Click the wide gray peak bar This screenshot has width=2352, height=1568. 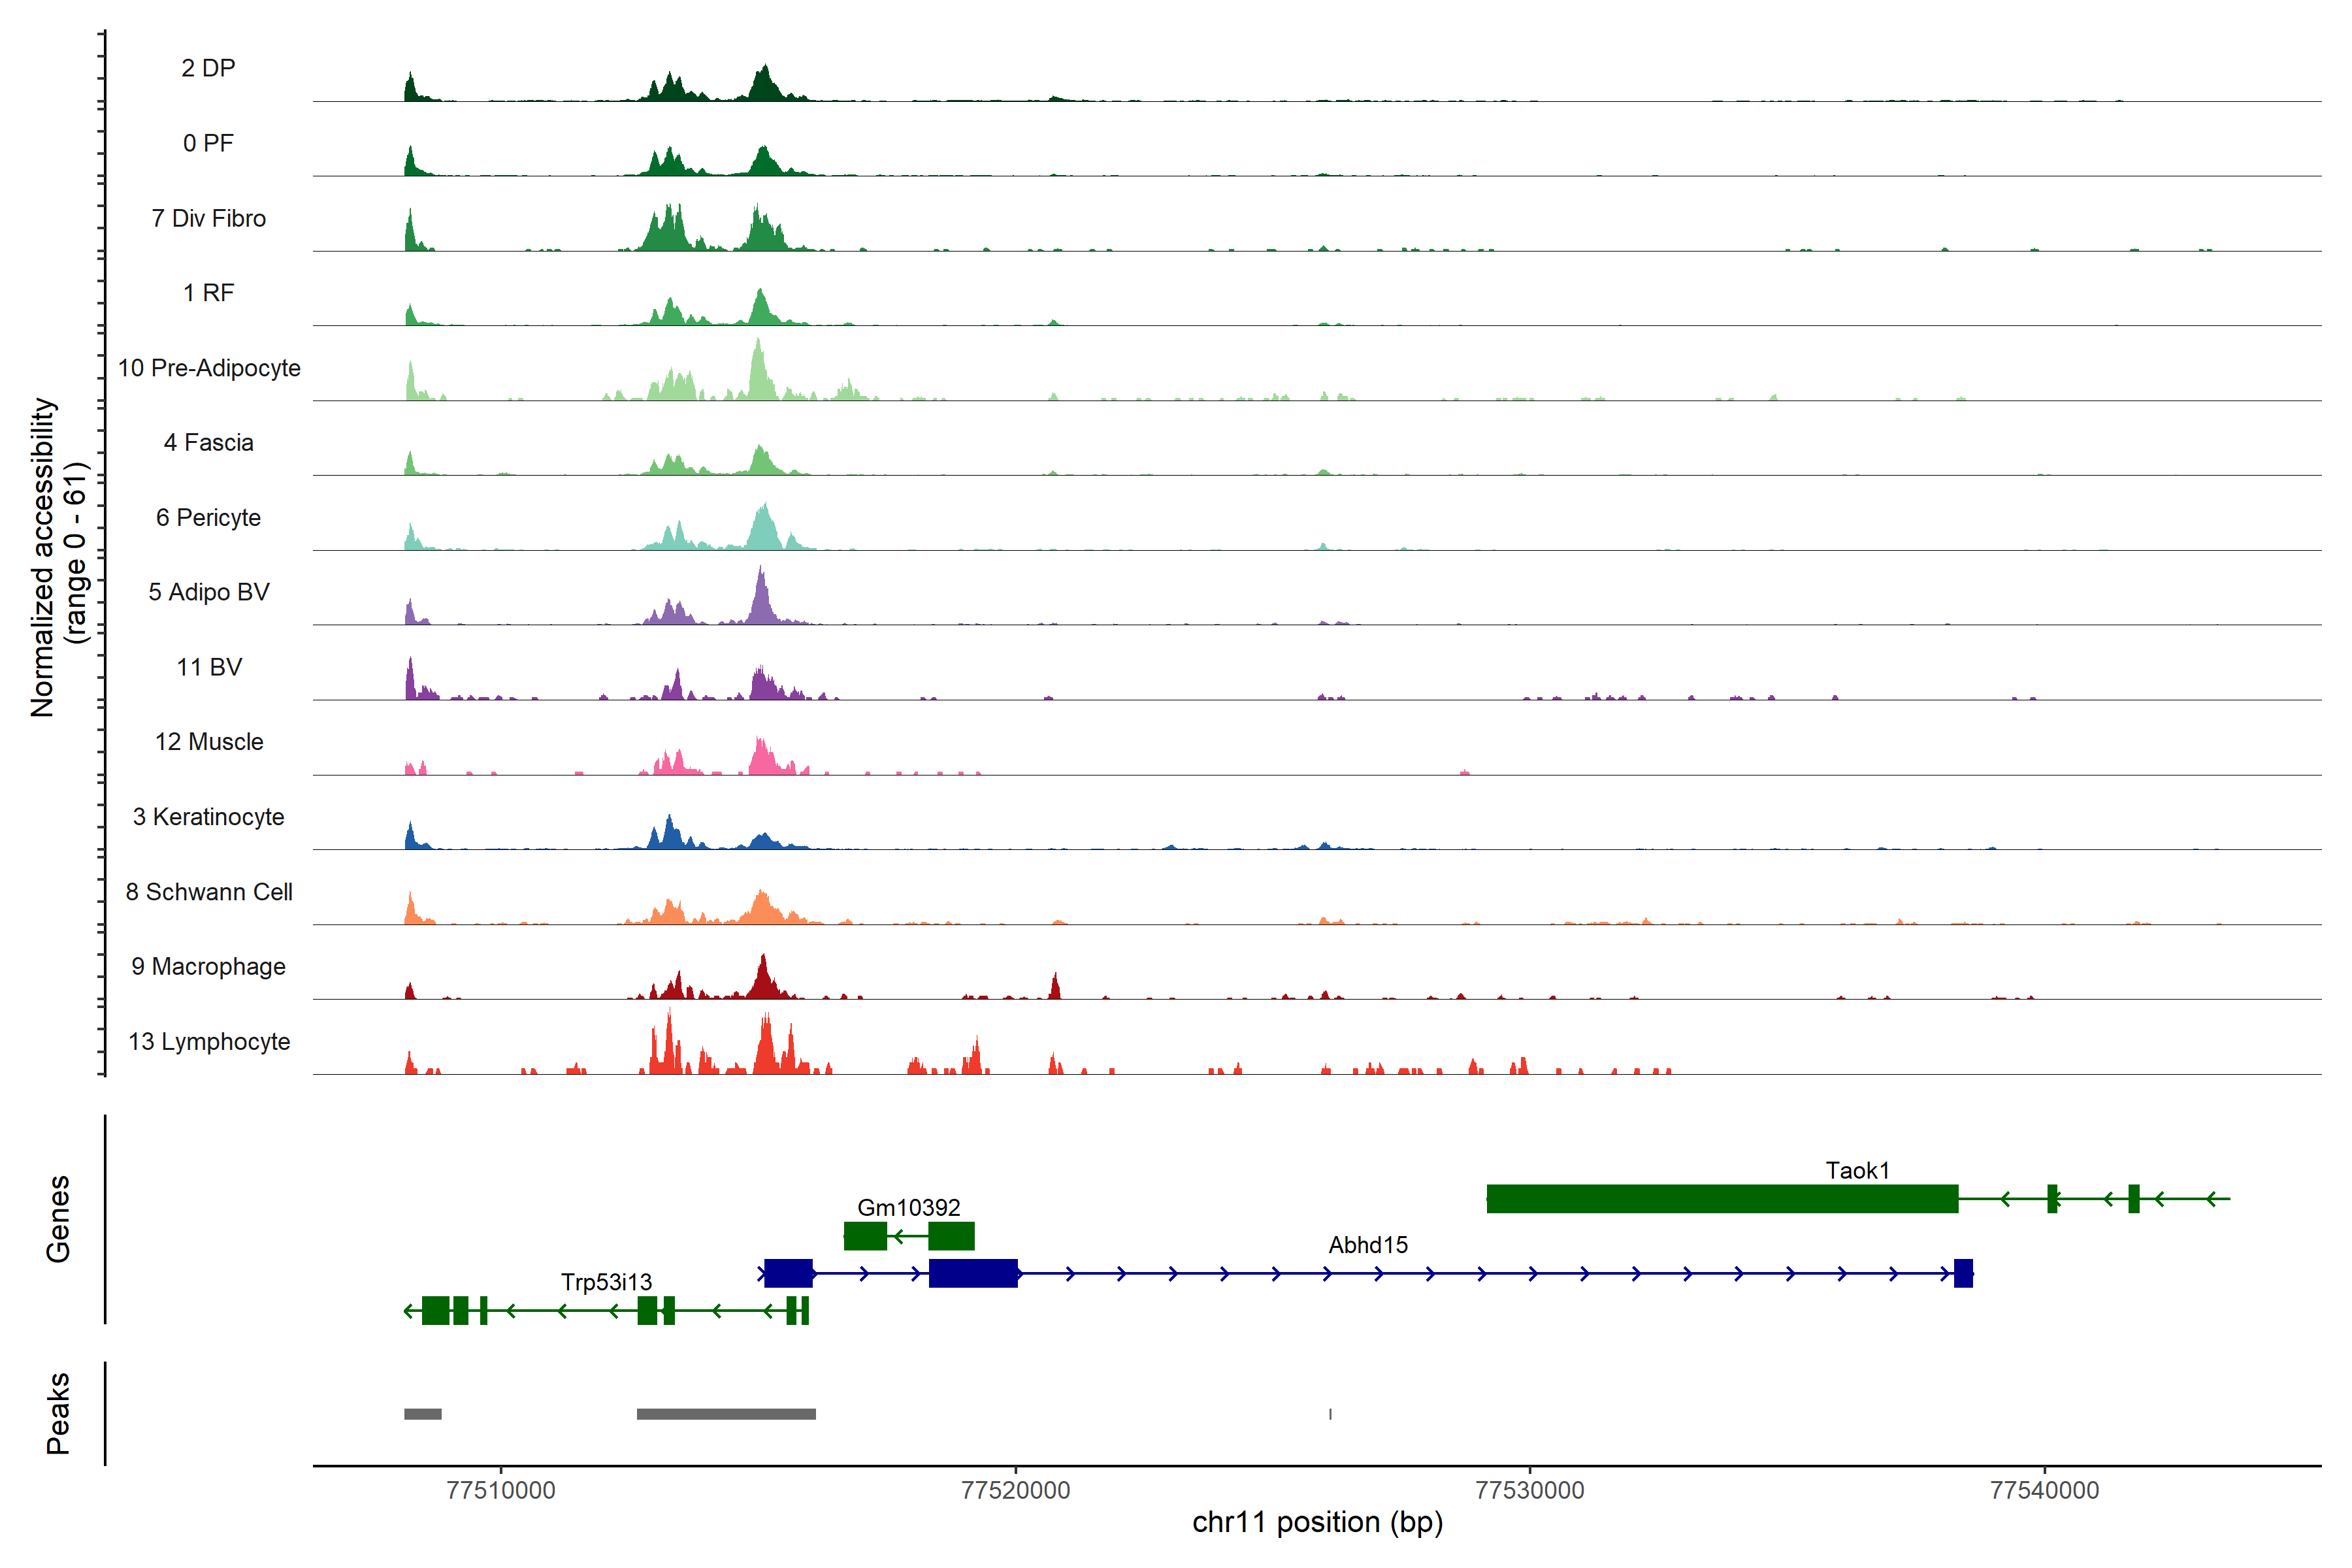(x=726, y=1414)
